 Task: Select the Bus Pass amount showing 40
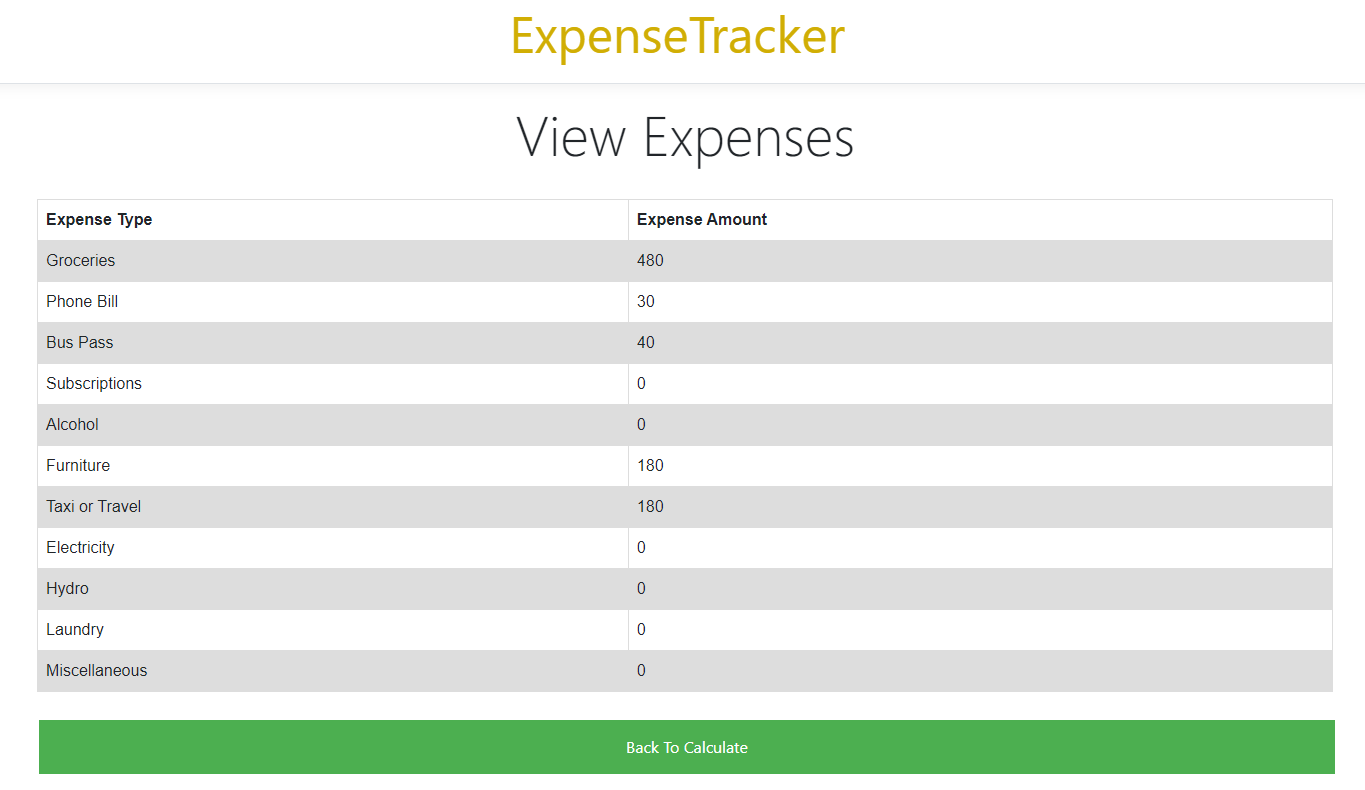[645, 342]
